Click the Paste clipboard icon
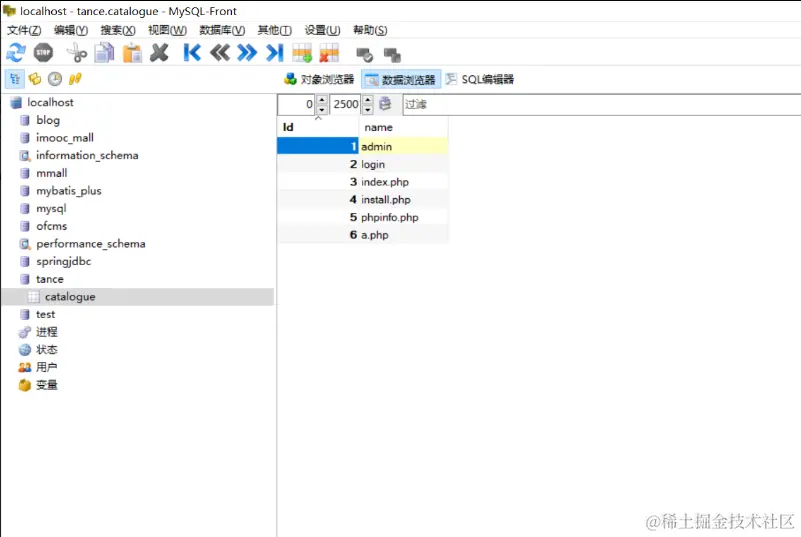 132,53
